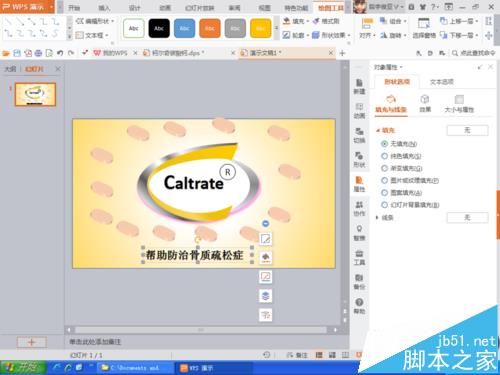Click the open file folder icon
The height and width of the screenshot is (375, 500).
pos(6,53)
